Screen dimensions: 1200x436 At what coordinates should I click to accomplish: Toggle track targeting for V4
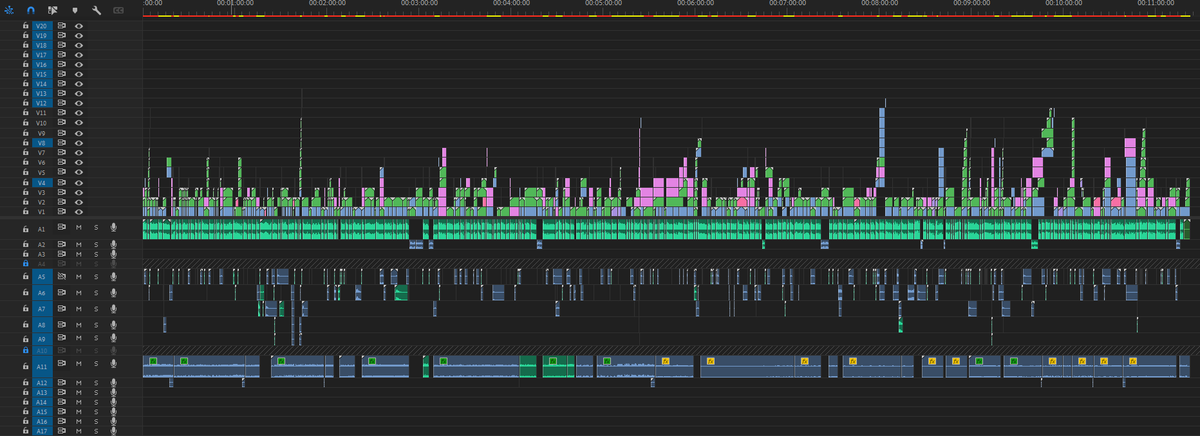coord(41,182)
